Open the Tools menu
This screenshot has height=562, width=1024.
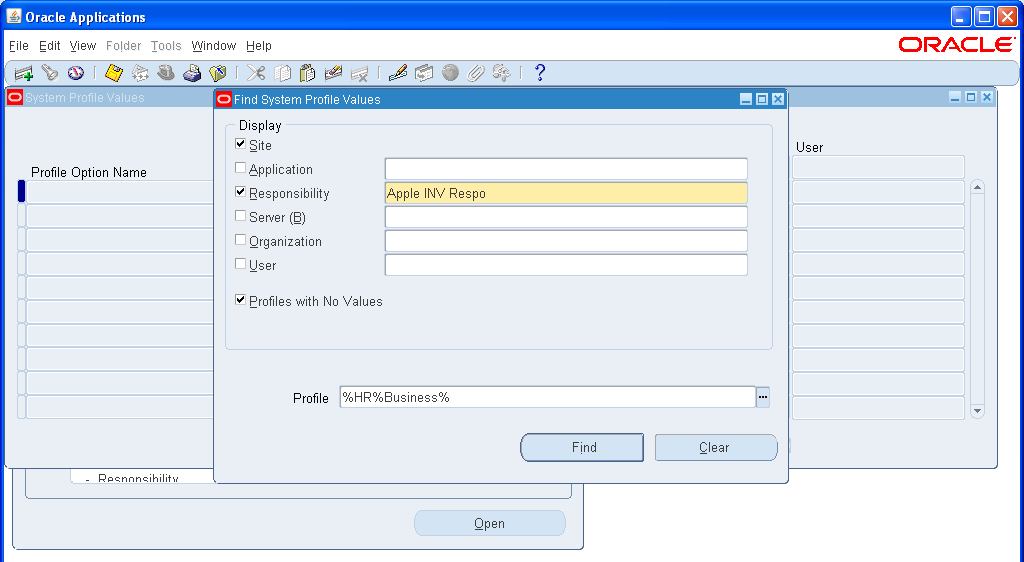click(x=166, y=46)
